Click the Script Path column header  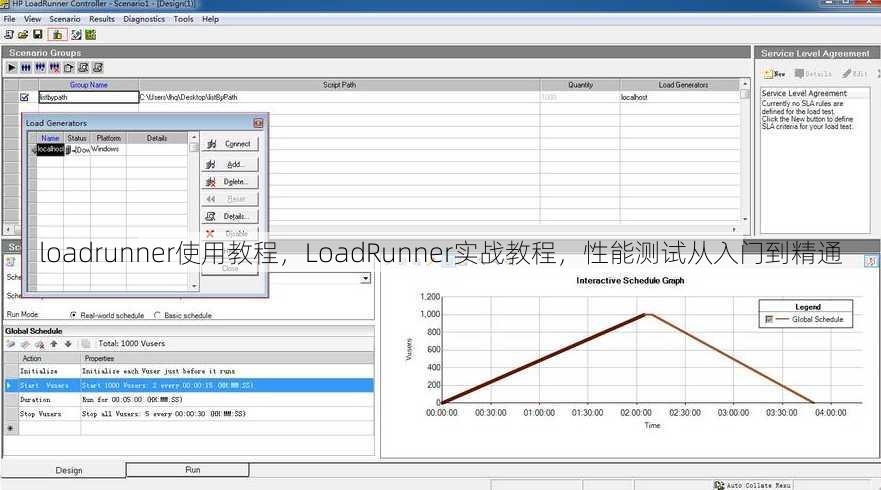click(x=339, y=85)
